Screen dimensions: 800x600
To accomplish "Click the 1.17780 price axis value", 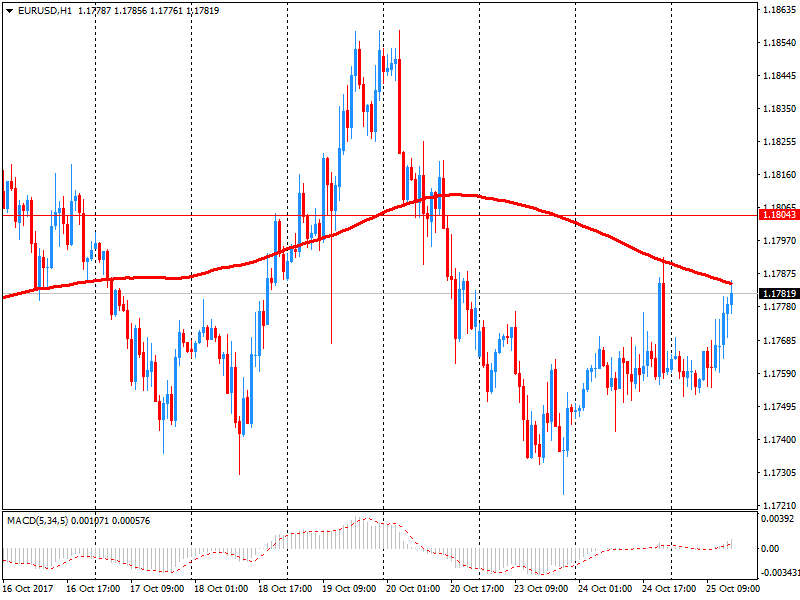I will [780, 307].
